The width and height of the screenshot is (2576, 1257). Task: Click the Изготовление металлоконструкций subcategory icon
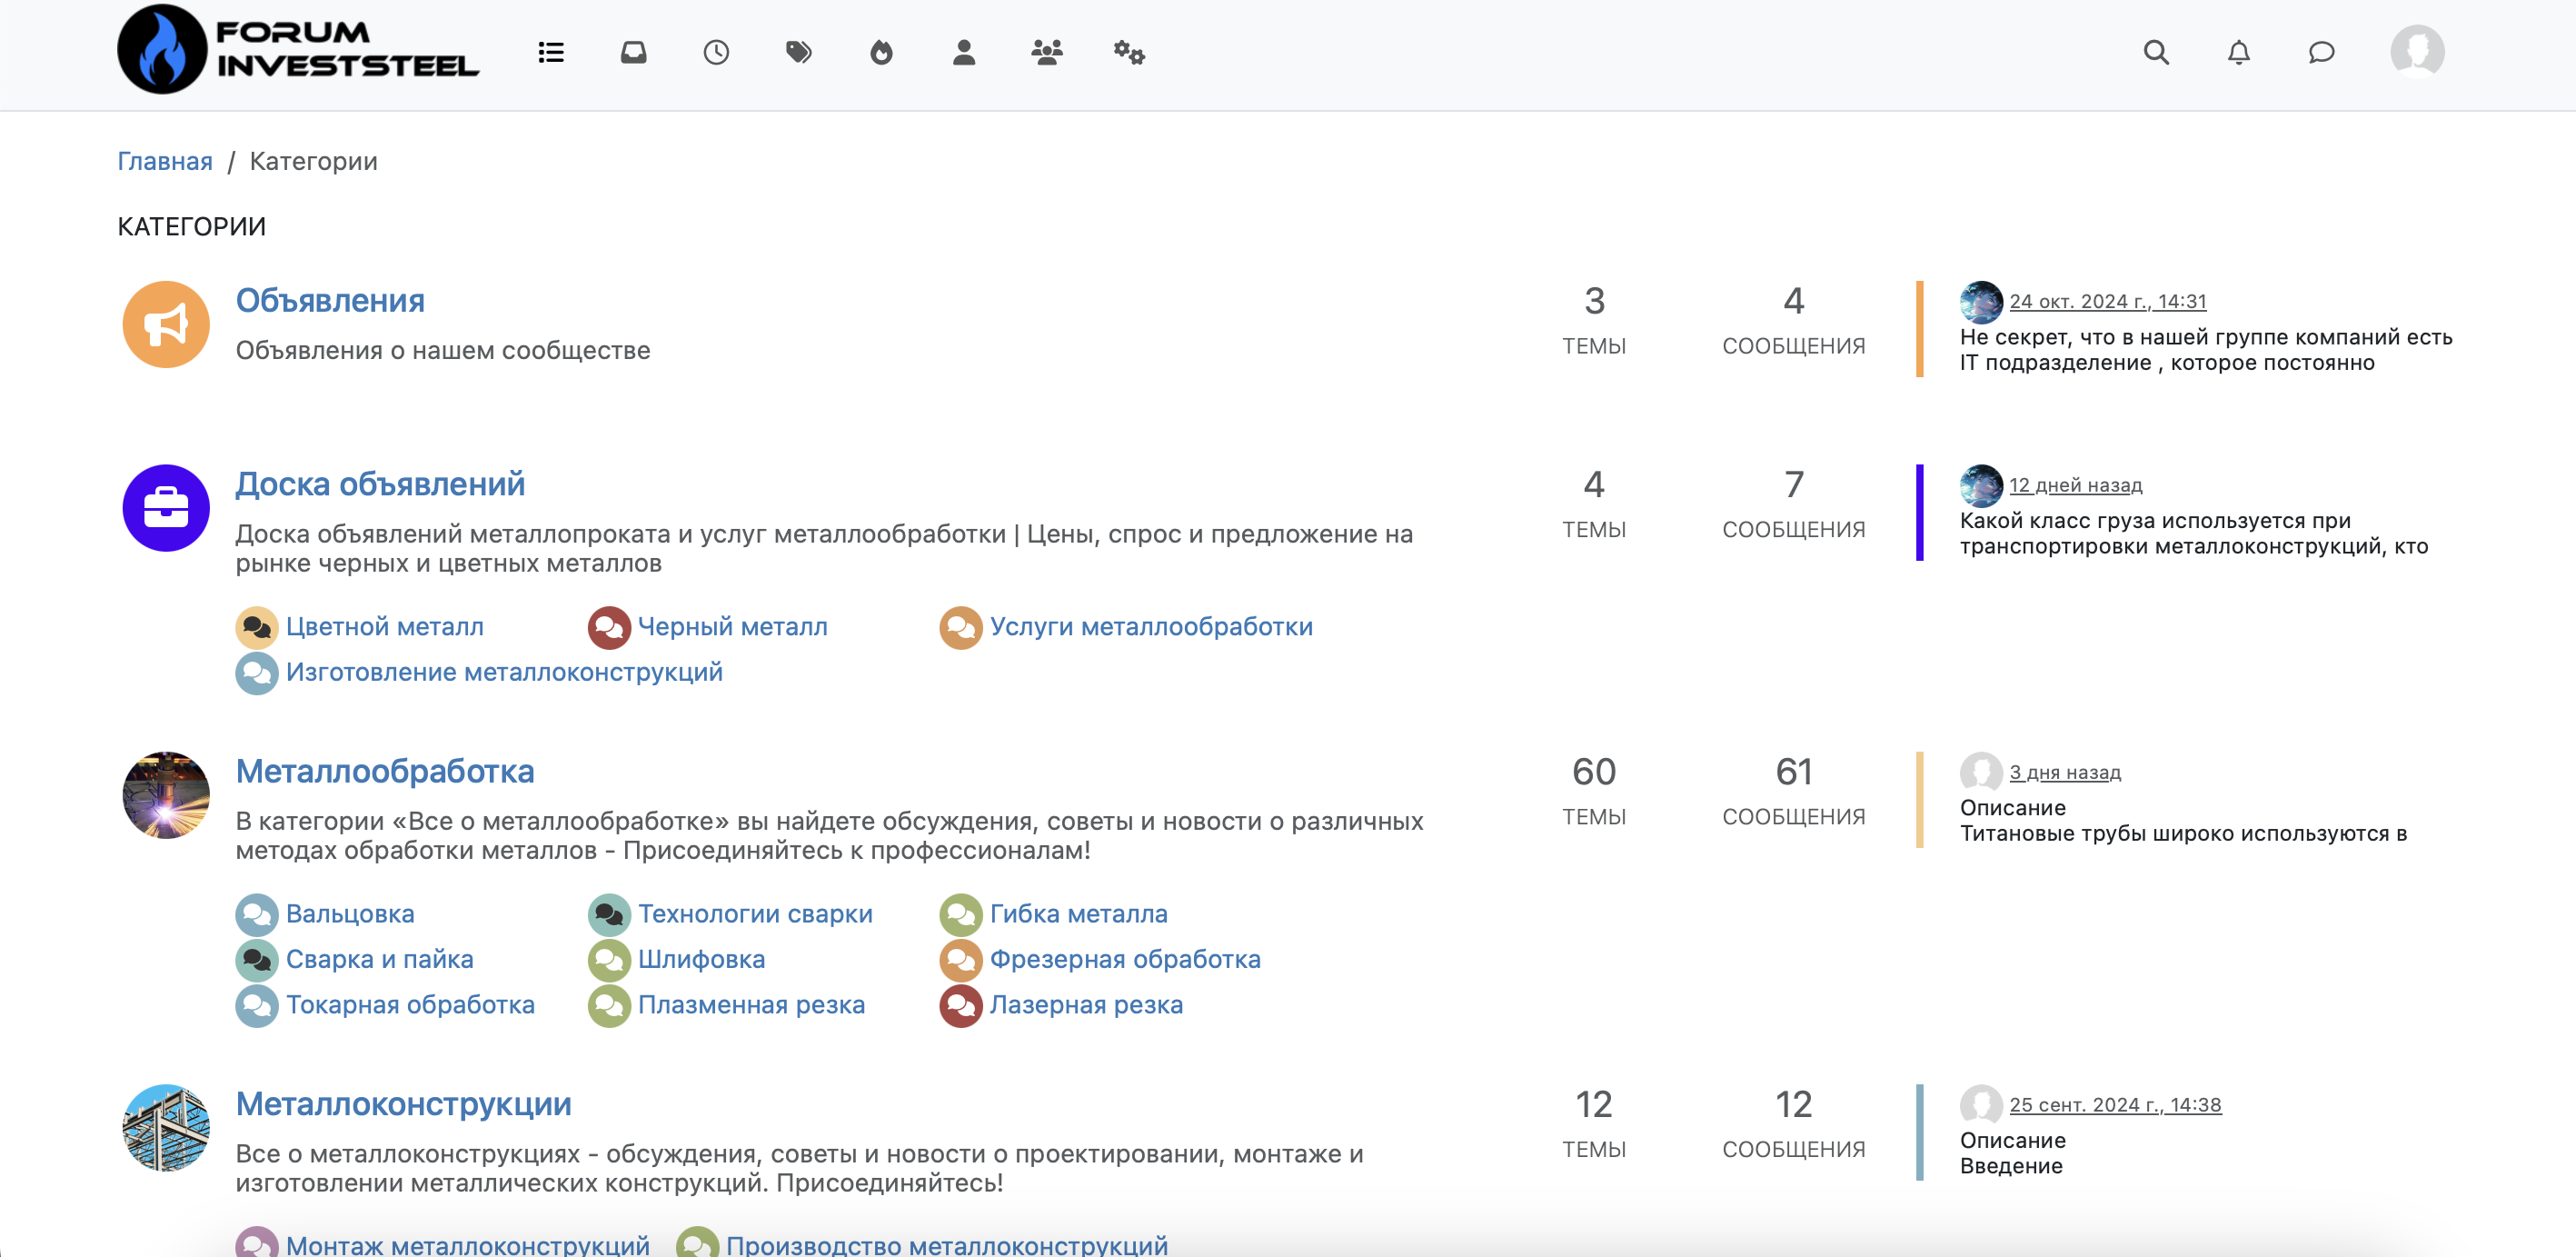(x=257, y=673)
